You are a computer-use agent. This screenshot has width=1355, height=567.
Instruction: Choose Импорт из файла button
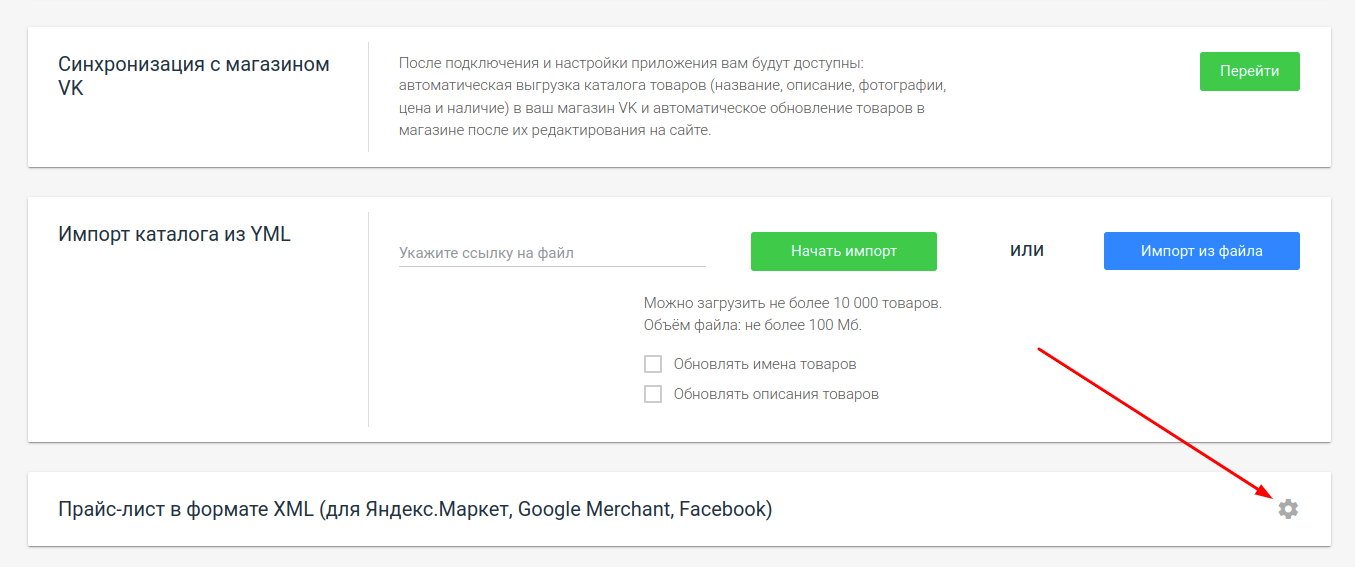(1201, 251)
